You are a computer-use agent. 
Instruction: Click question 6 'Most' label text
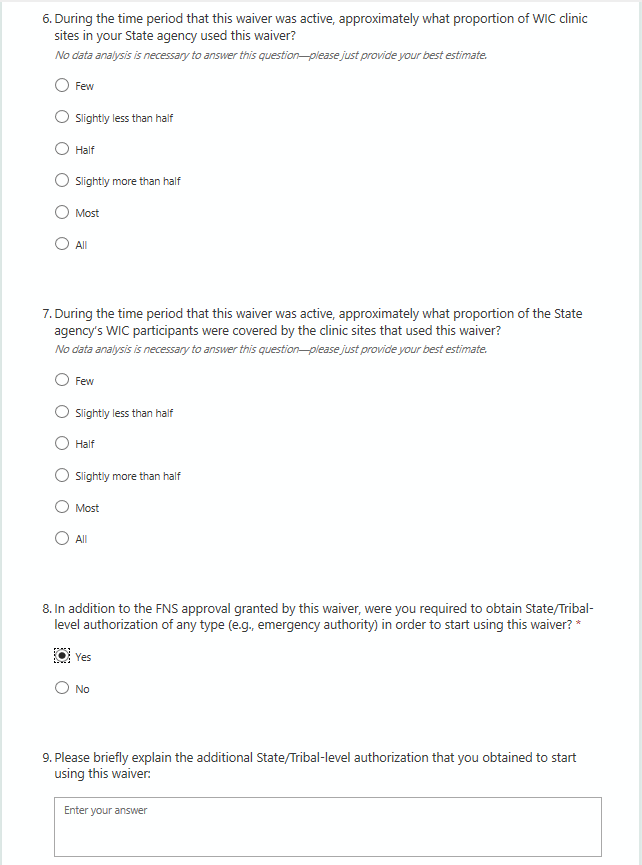pyautogui.click(x=87, y=213)
